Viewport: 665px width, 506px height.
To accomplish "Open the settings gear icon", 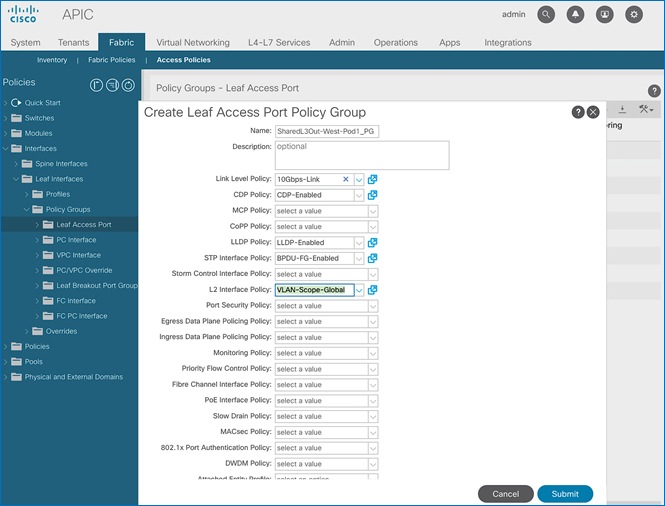I will coord(634,14).
